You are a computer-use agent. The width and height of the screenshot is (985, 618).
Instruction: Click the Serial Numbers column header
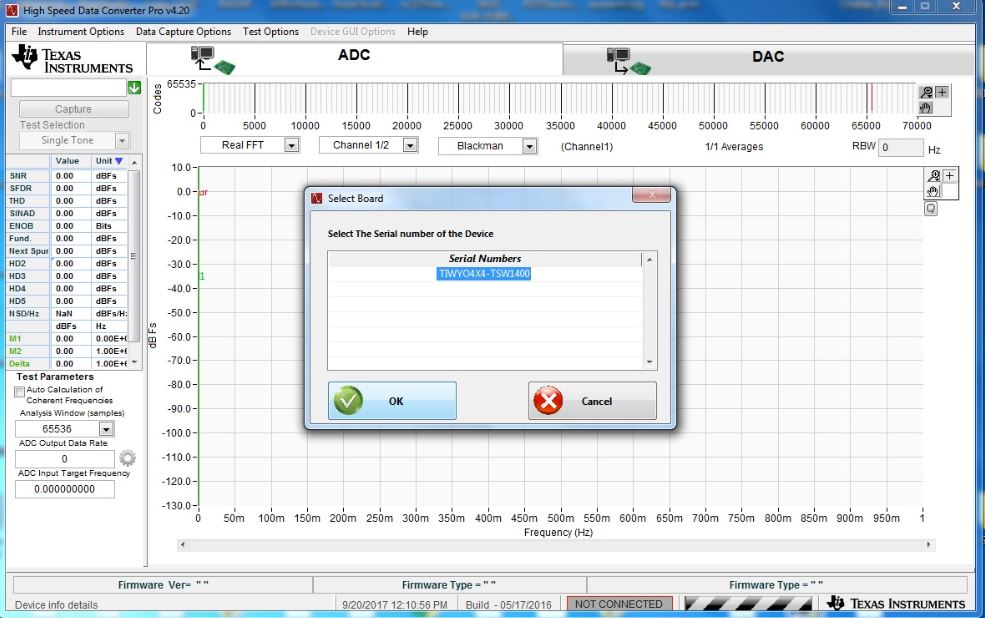[484, 258]
